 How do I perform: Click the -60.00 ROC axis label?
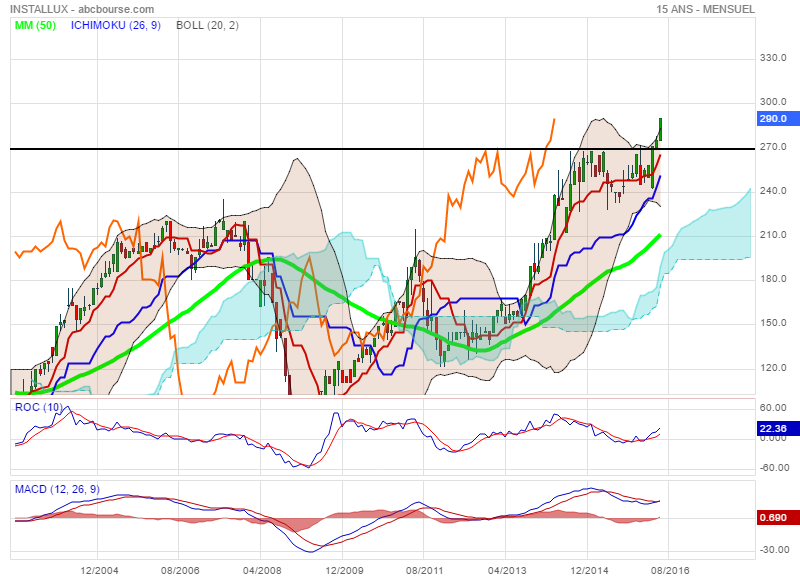[x=773, y=468]
